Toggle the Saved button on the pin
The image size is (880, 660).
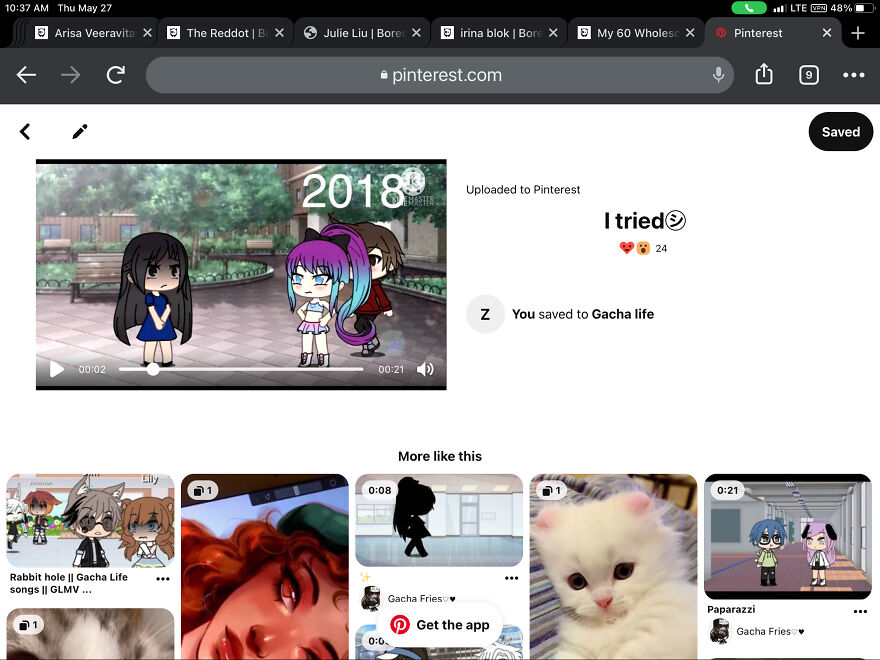click(840, 132)
